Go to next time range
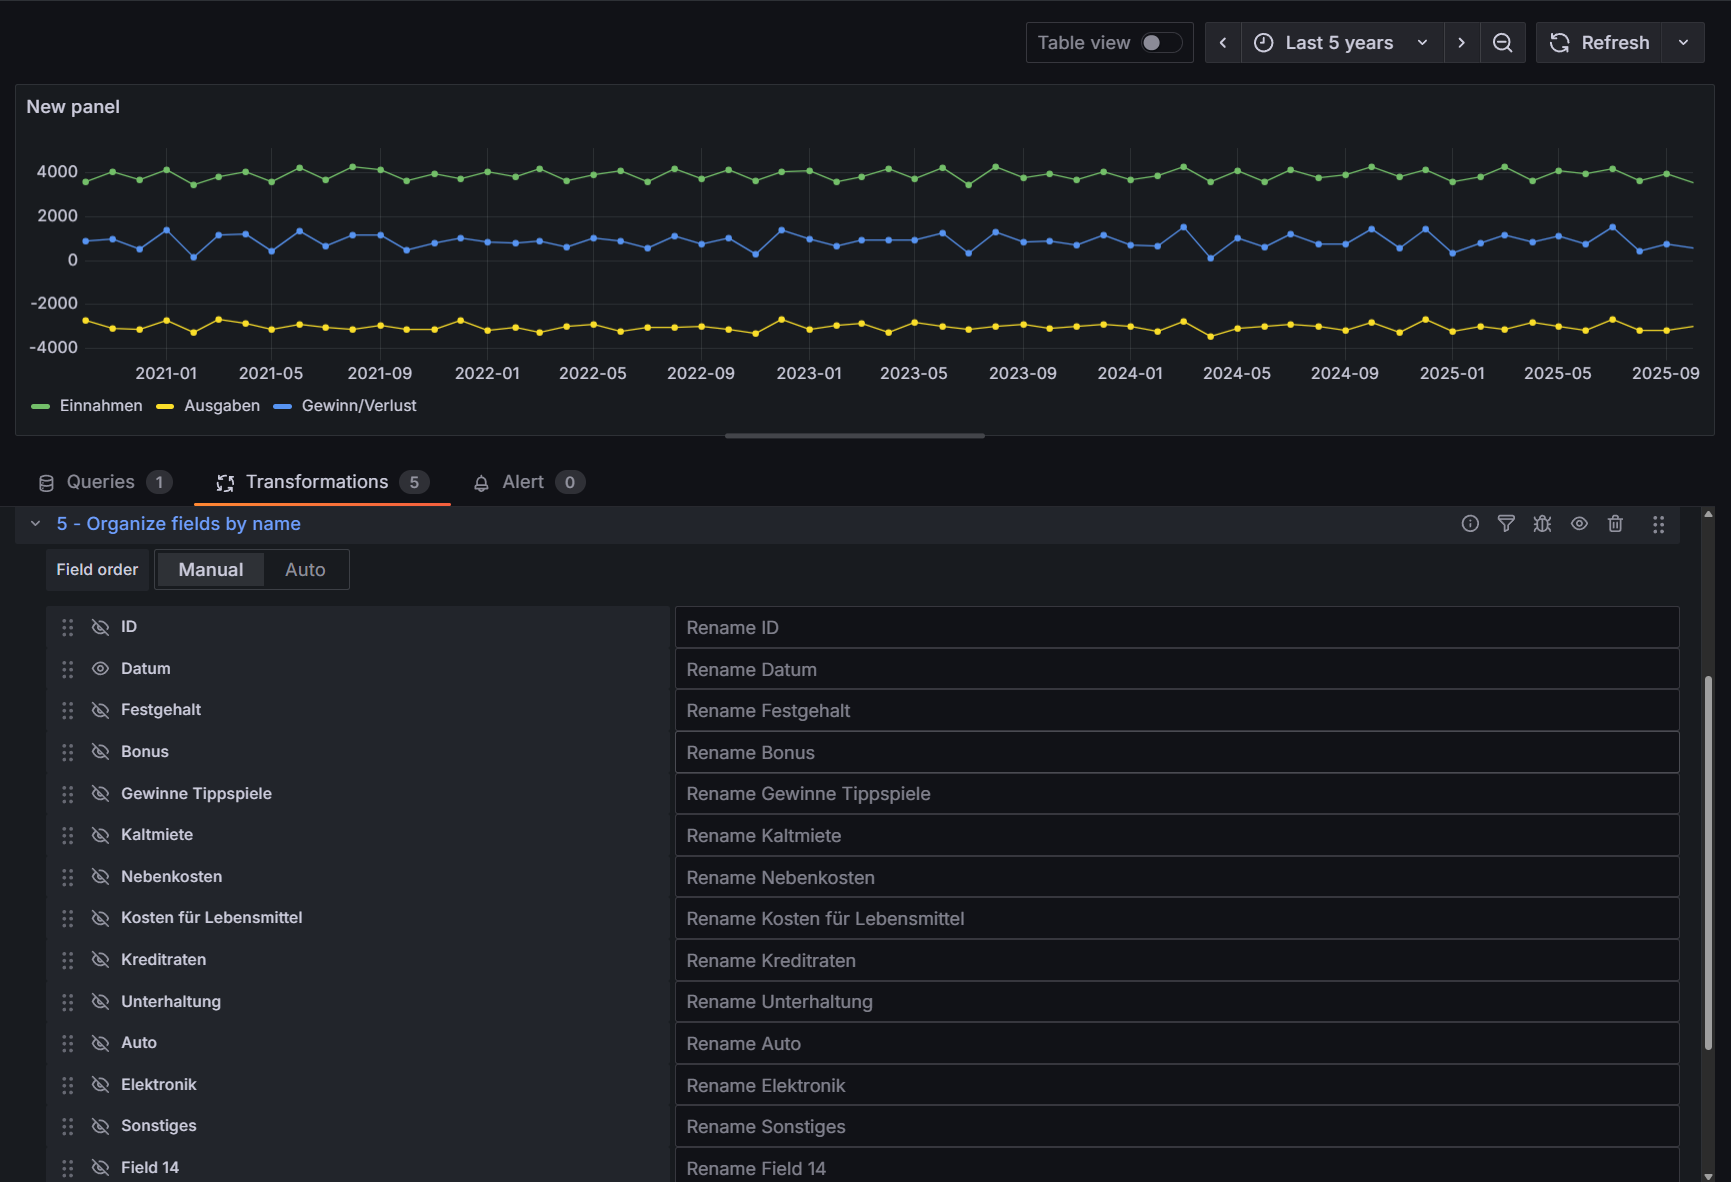1731x1182 pixels. (1461, 43)
